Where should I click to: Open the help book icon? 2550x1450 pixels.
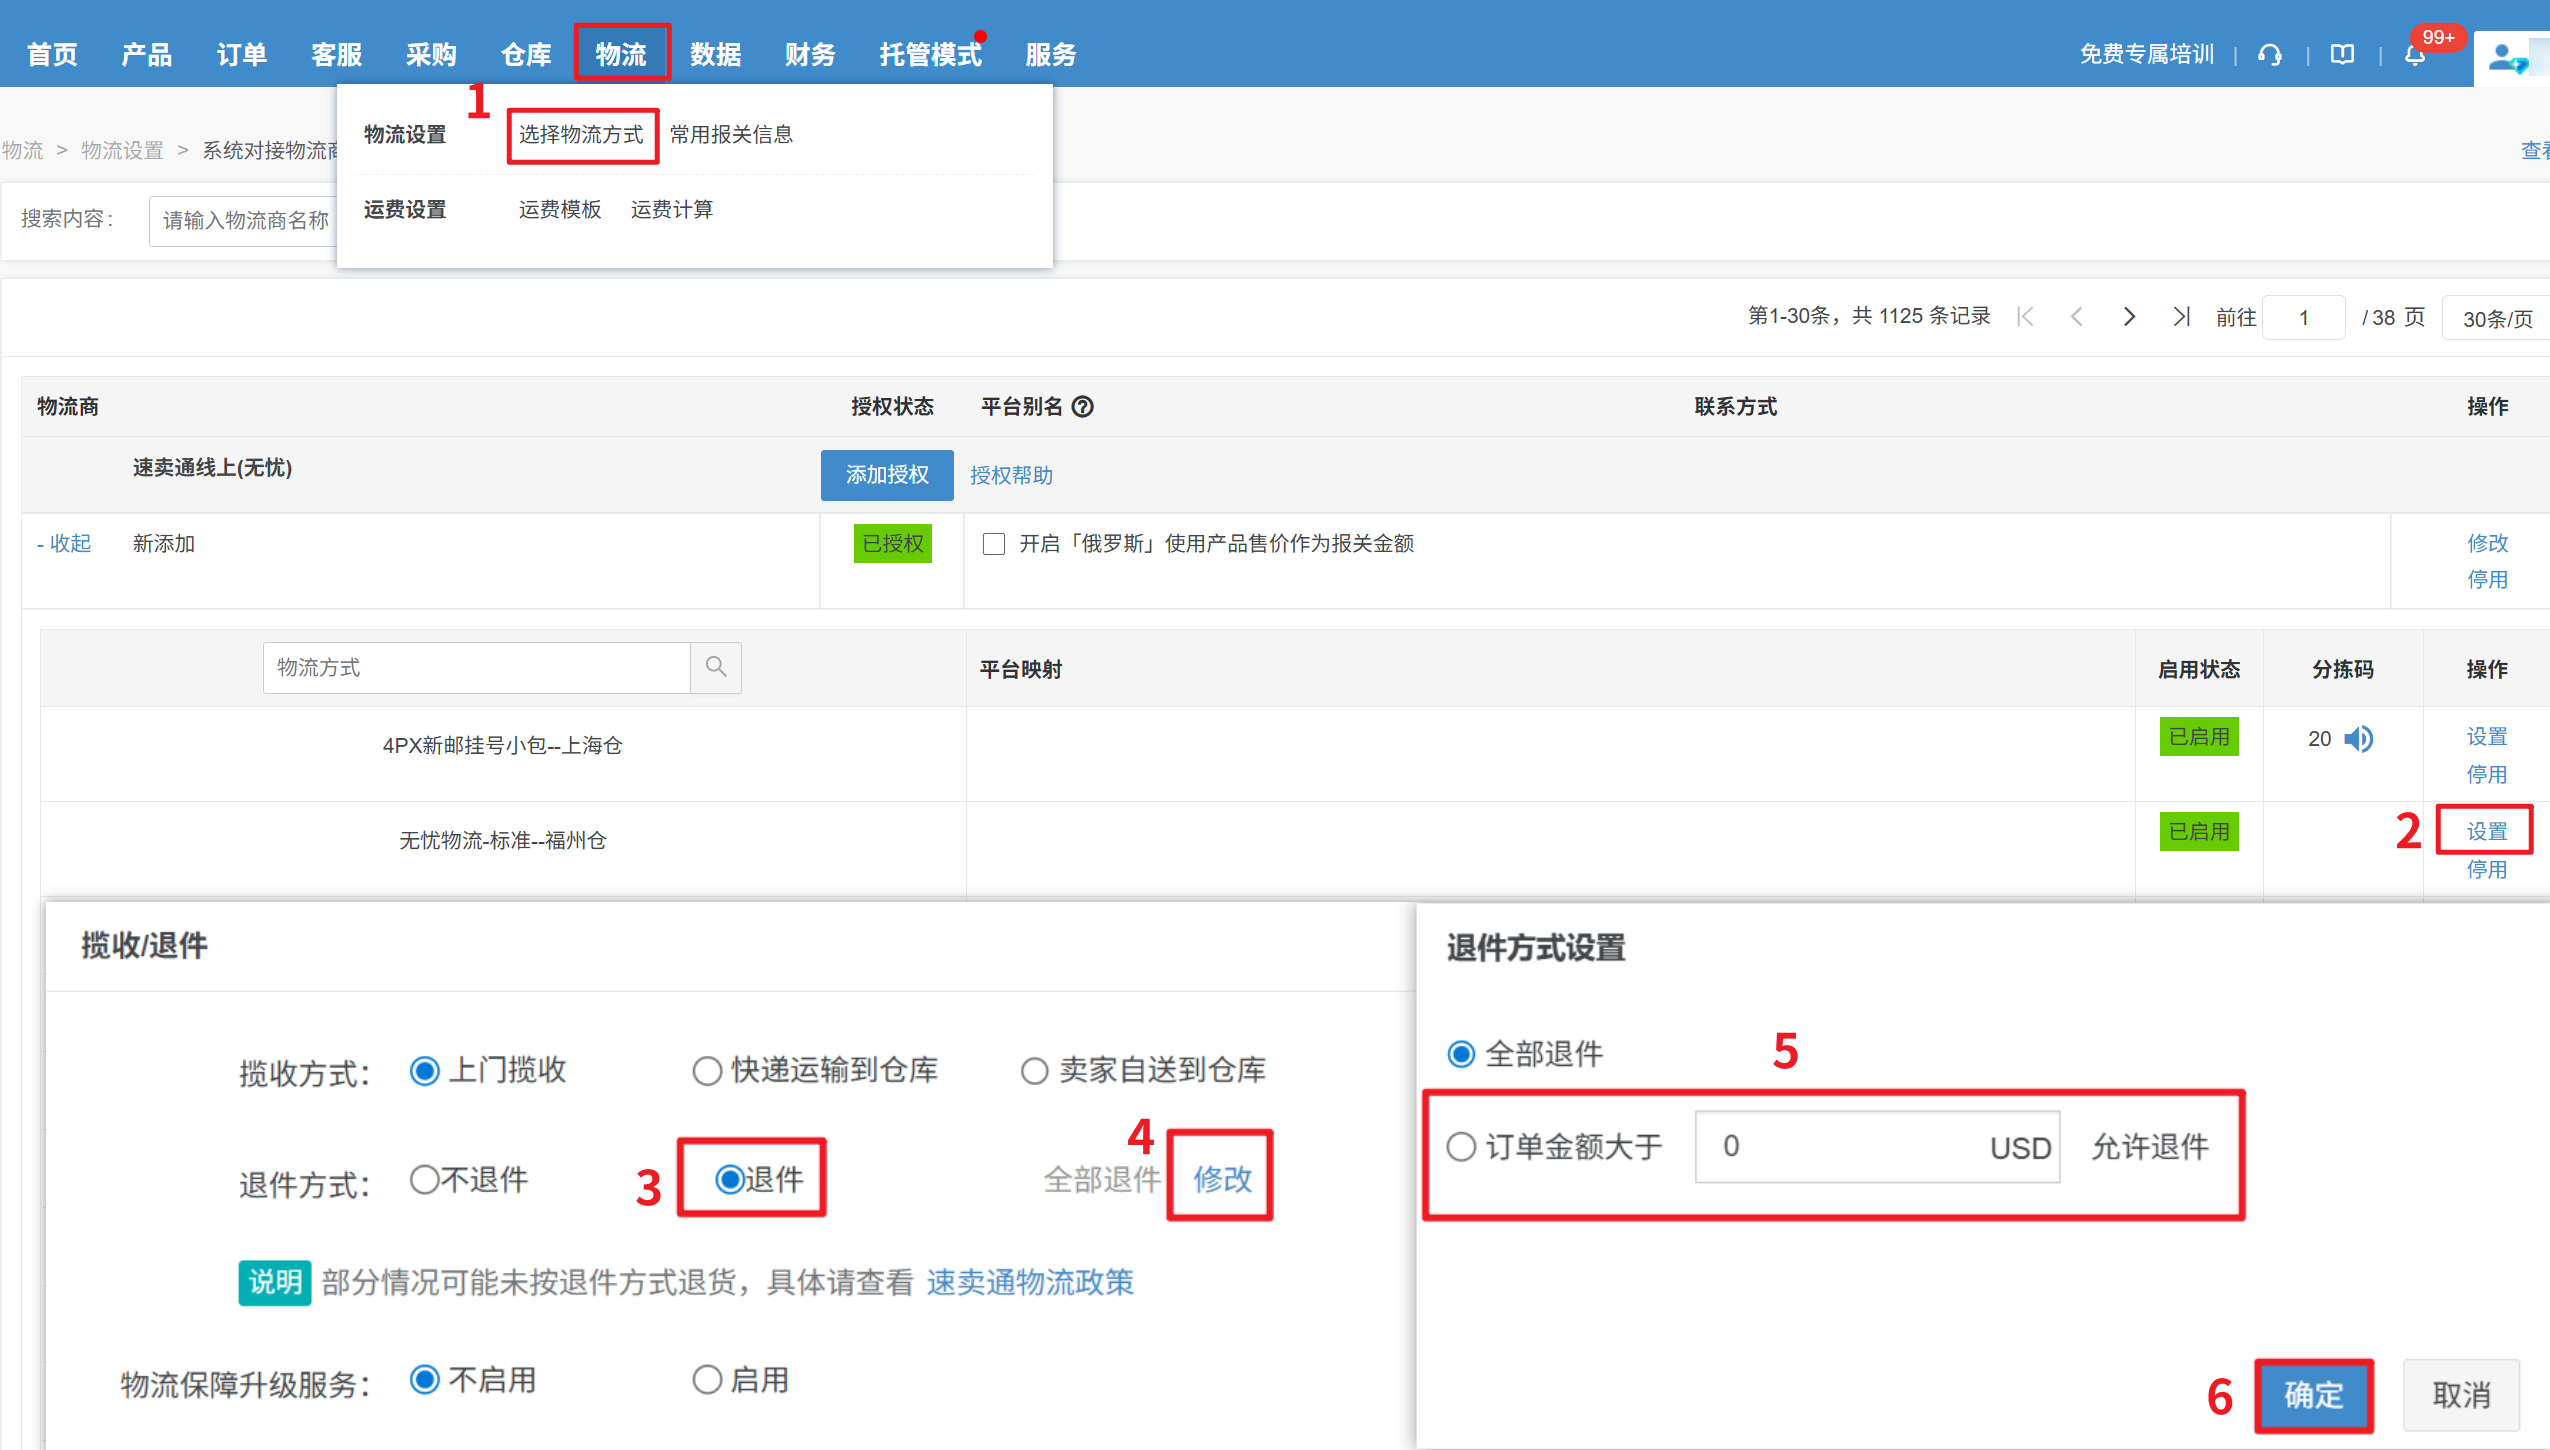point(2342,55)
